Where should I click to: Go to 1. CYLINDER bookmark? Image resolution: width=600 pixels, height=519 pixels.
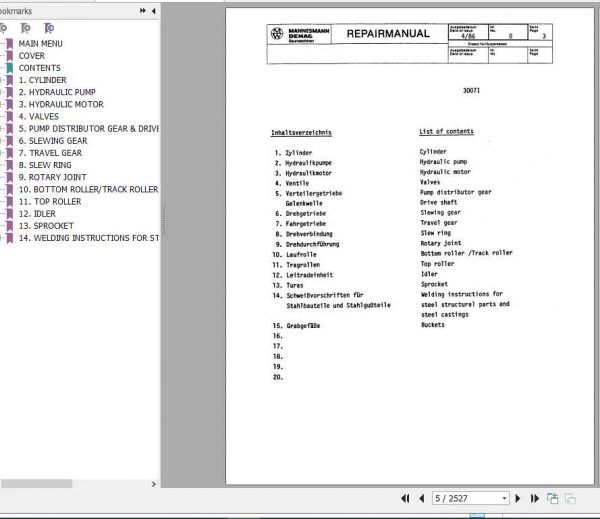[x=42, y=80]
